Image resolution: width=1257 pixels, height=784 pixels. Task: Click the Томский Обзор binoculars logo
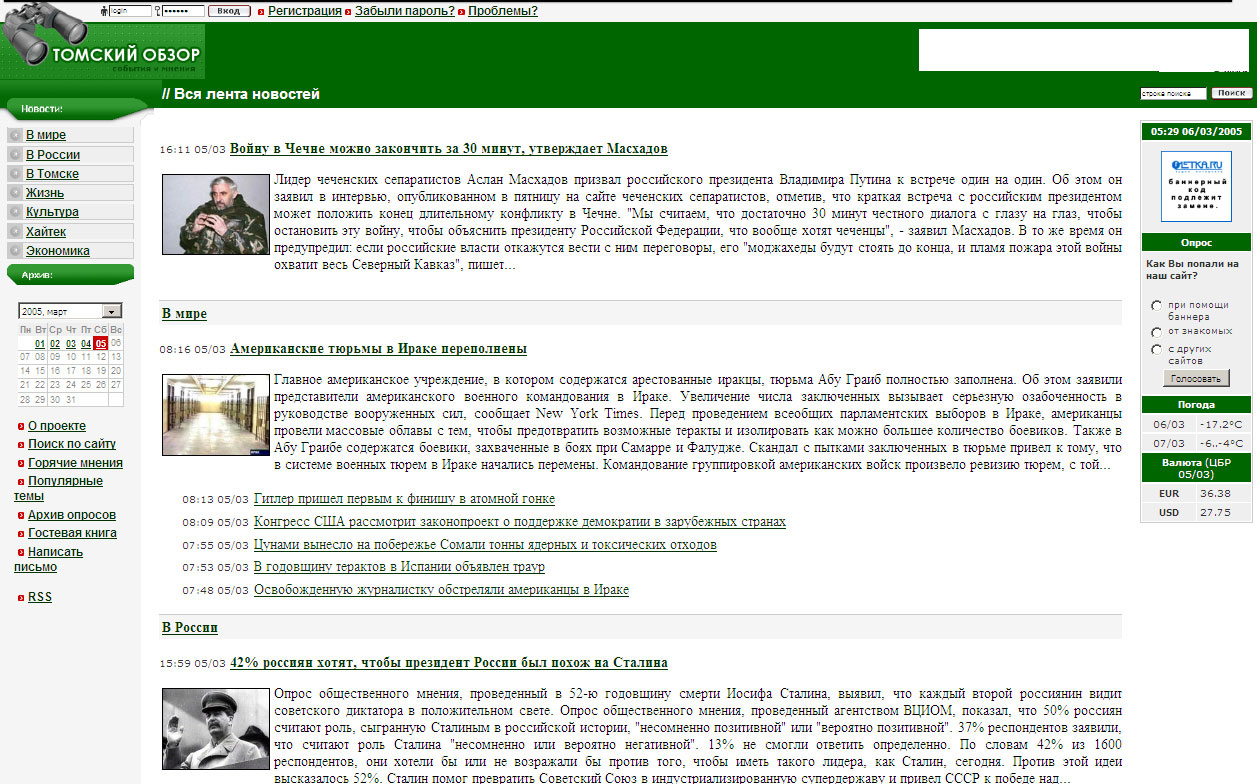(100, 46)
